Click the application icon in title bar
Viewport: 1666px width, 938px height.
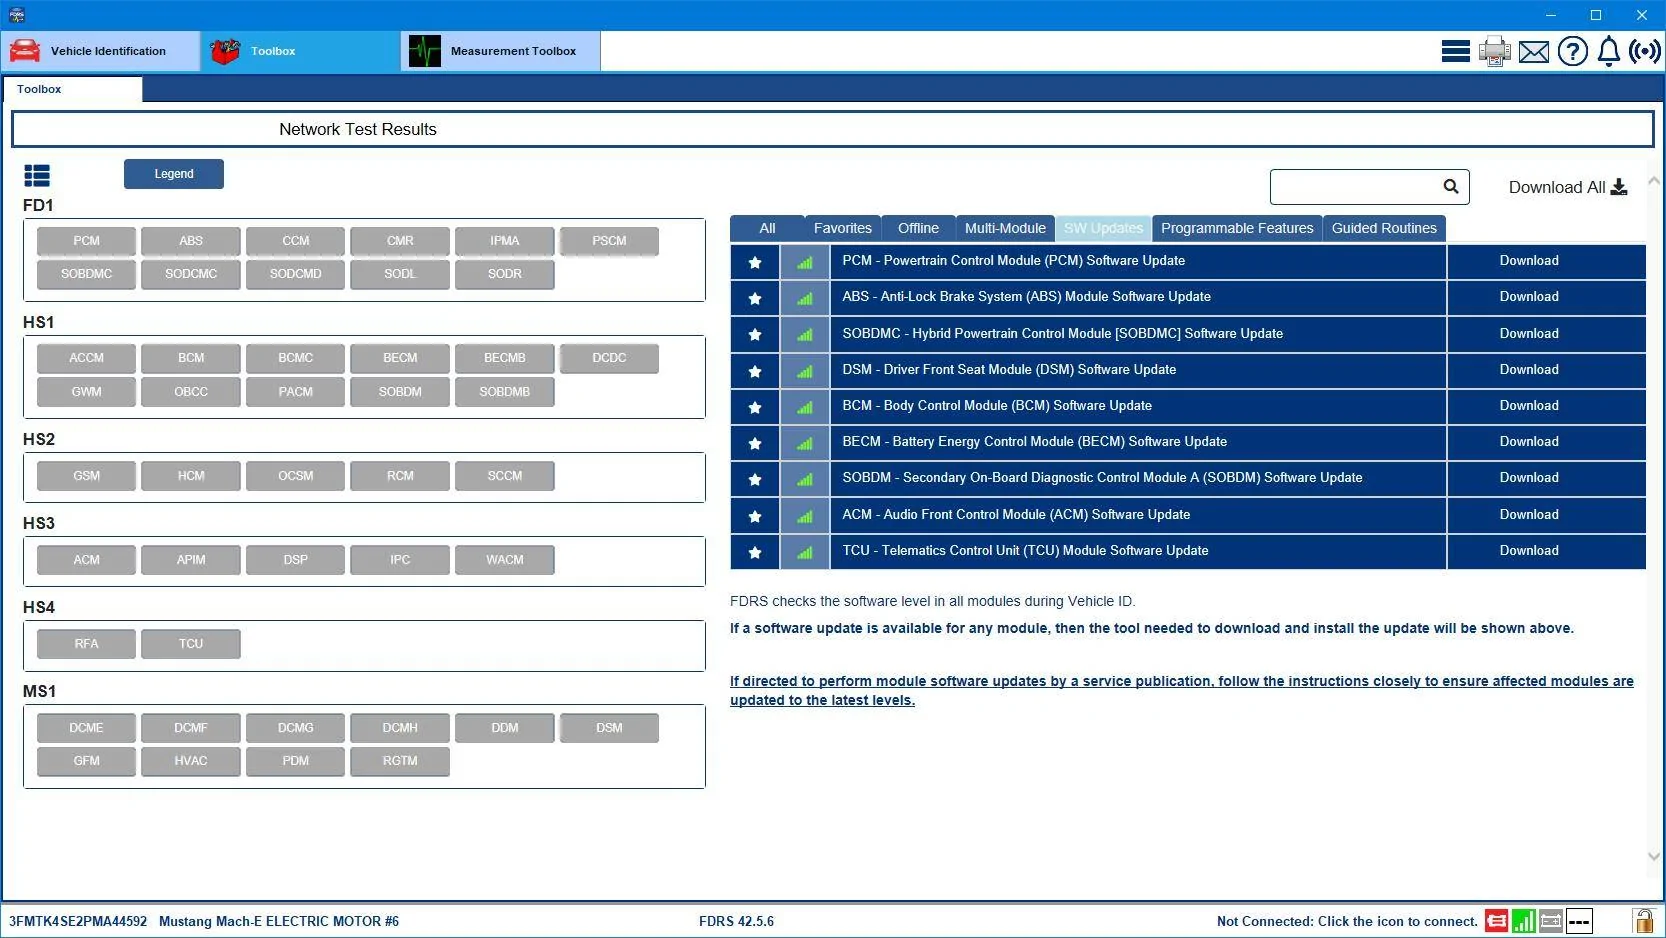click(x=16, y=15)
